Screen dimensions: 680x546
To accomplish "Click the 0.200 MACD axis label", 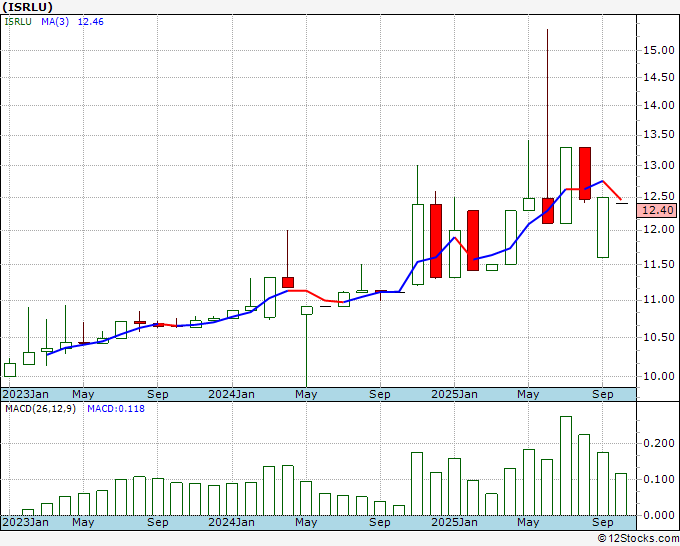I will point(659,443).
